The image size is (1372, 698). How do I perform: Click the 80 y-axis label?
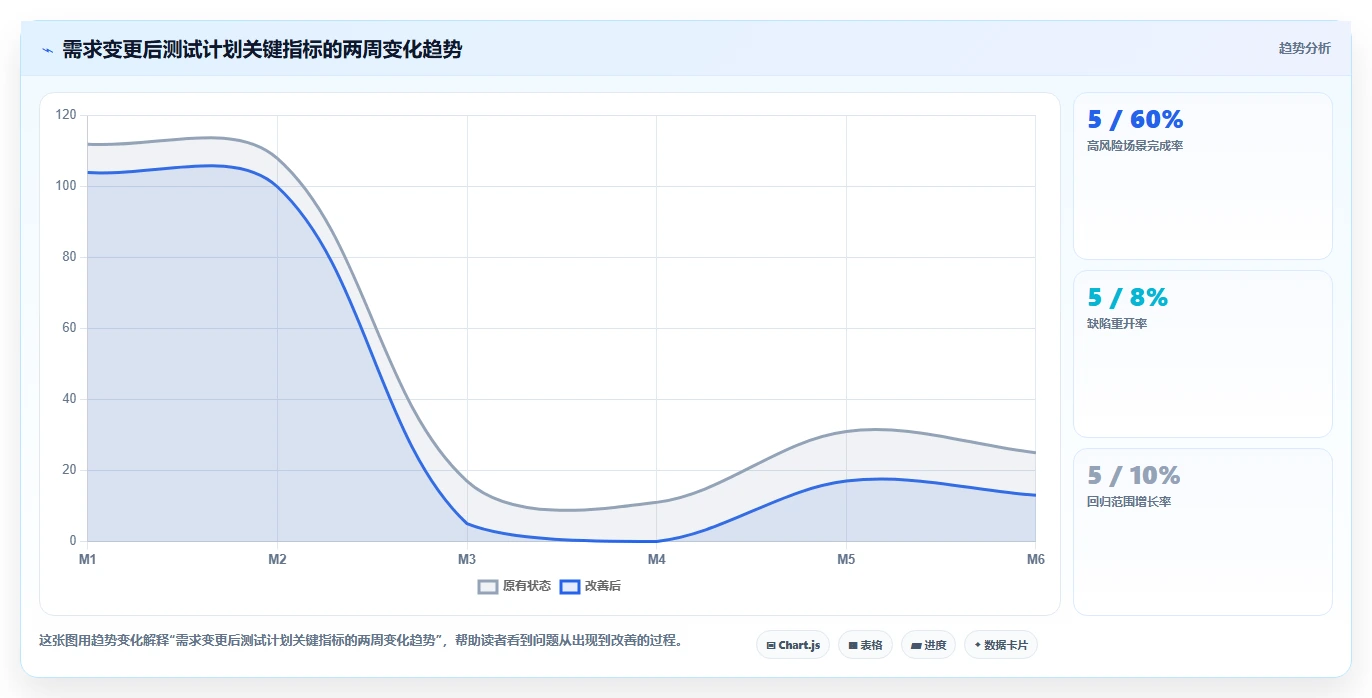pyautogui.click(x=69, y=257)
